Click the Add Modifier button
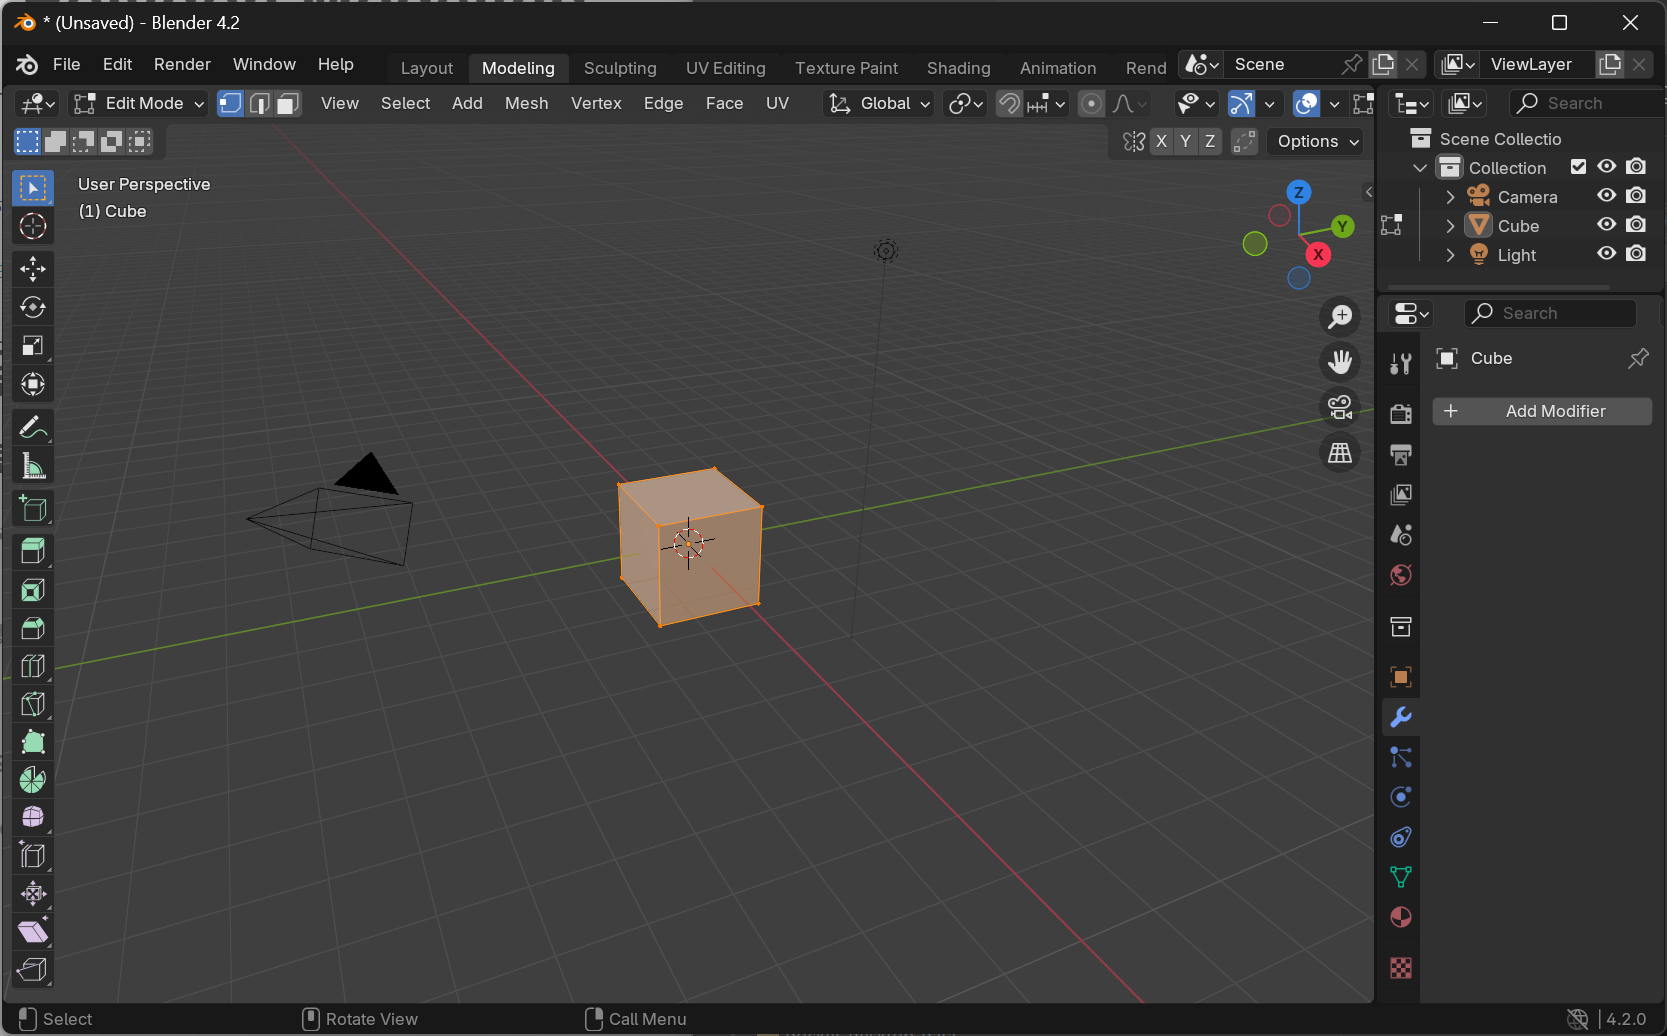The width and height of the screenshot is (1667, 1036). pos(1542,411)
